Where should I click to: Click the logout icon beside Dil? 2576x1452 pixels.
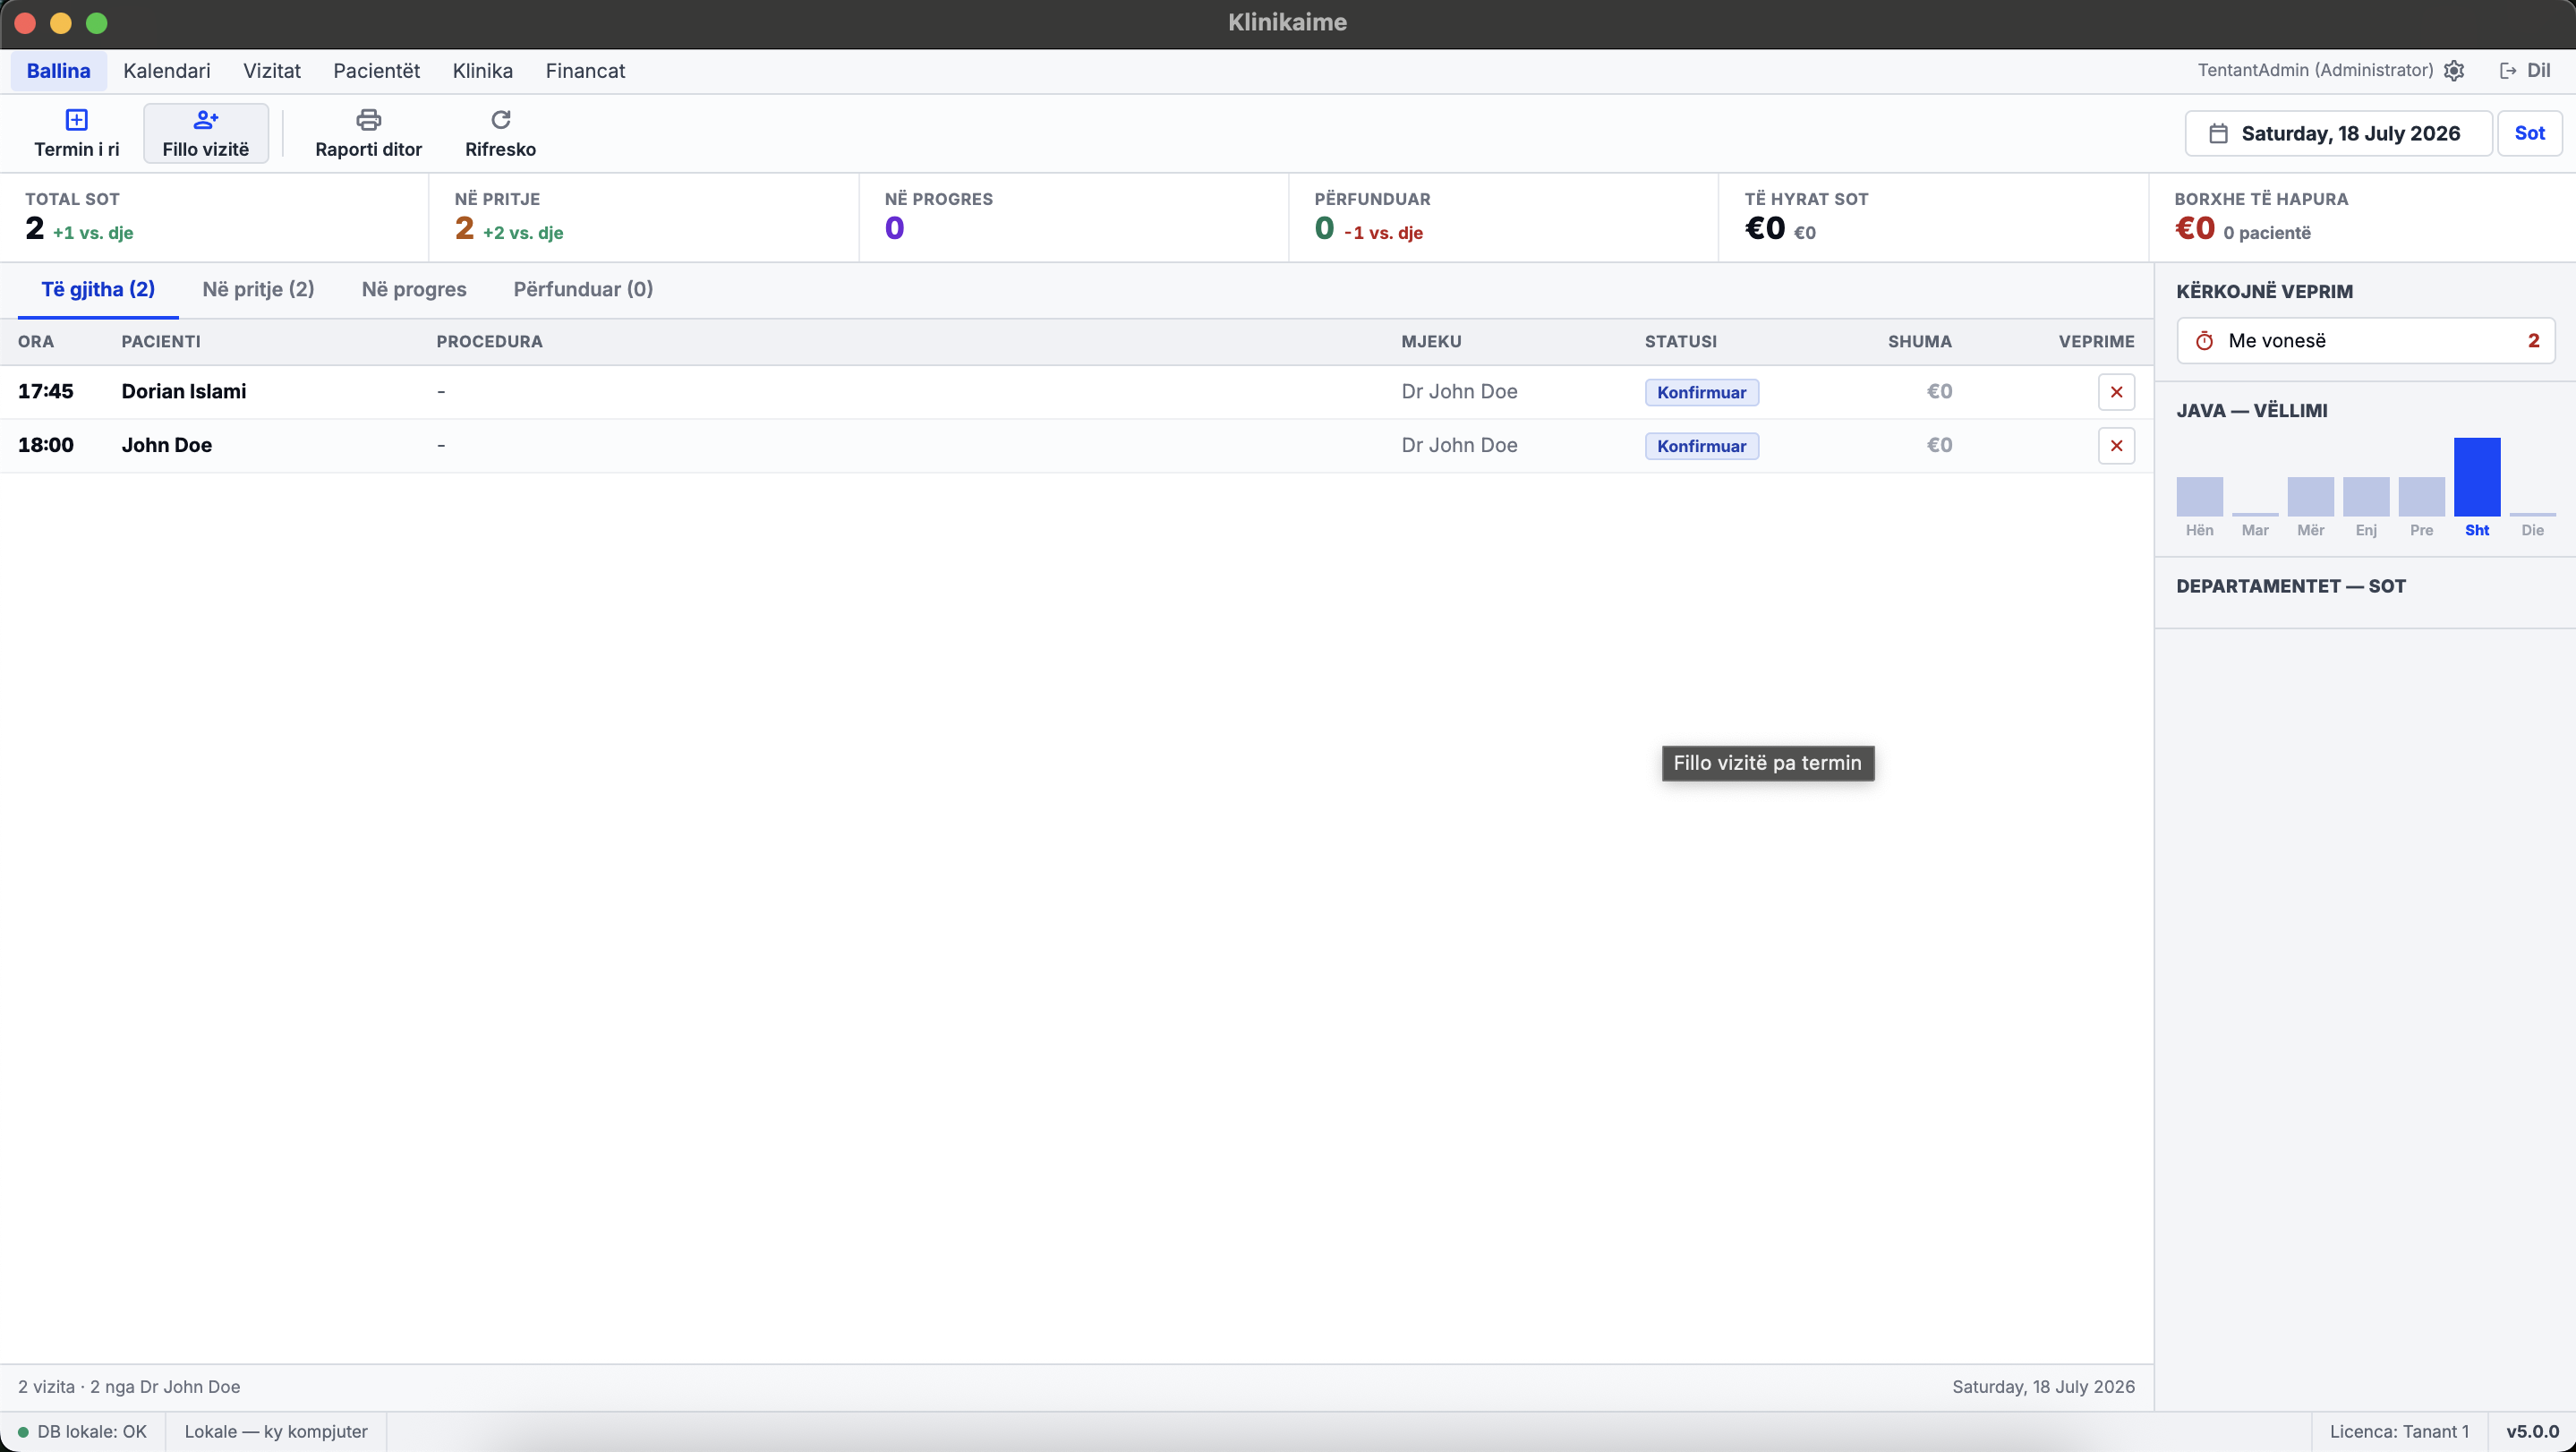click(x=2508, y=71)
